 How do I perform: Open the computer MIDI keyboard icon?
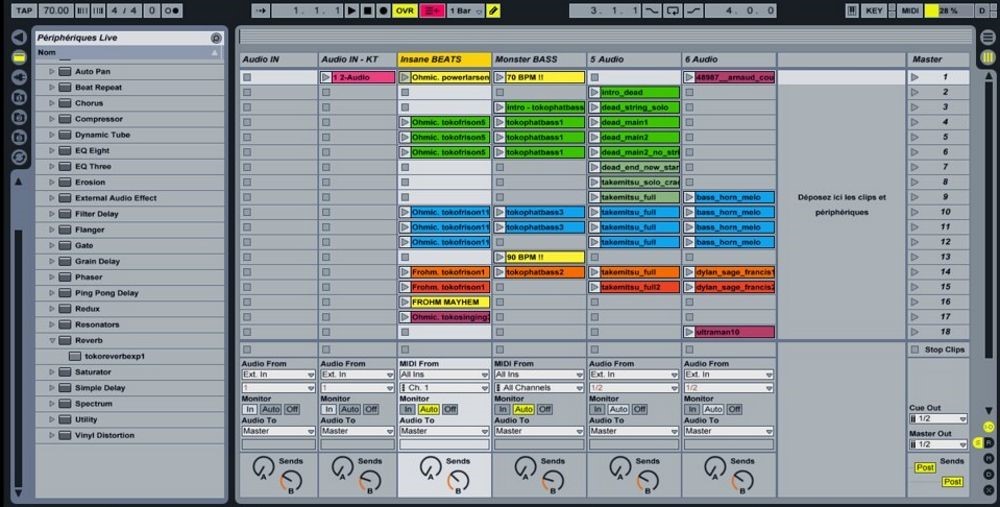(x=851, y=10)
